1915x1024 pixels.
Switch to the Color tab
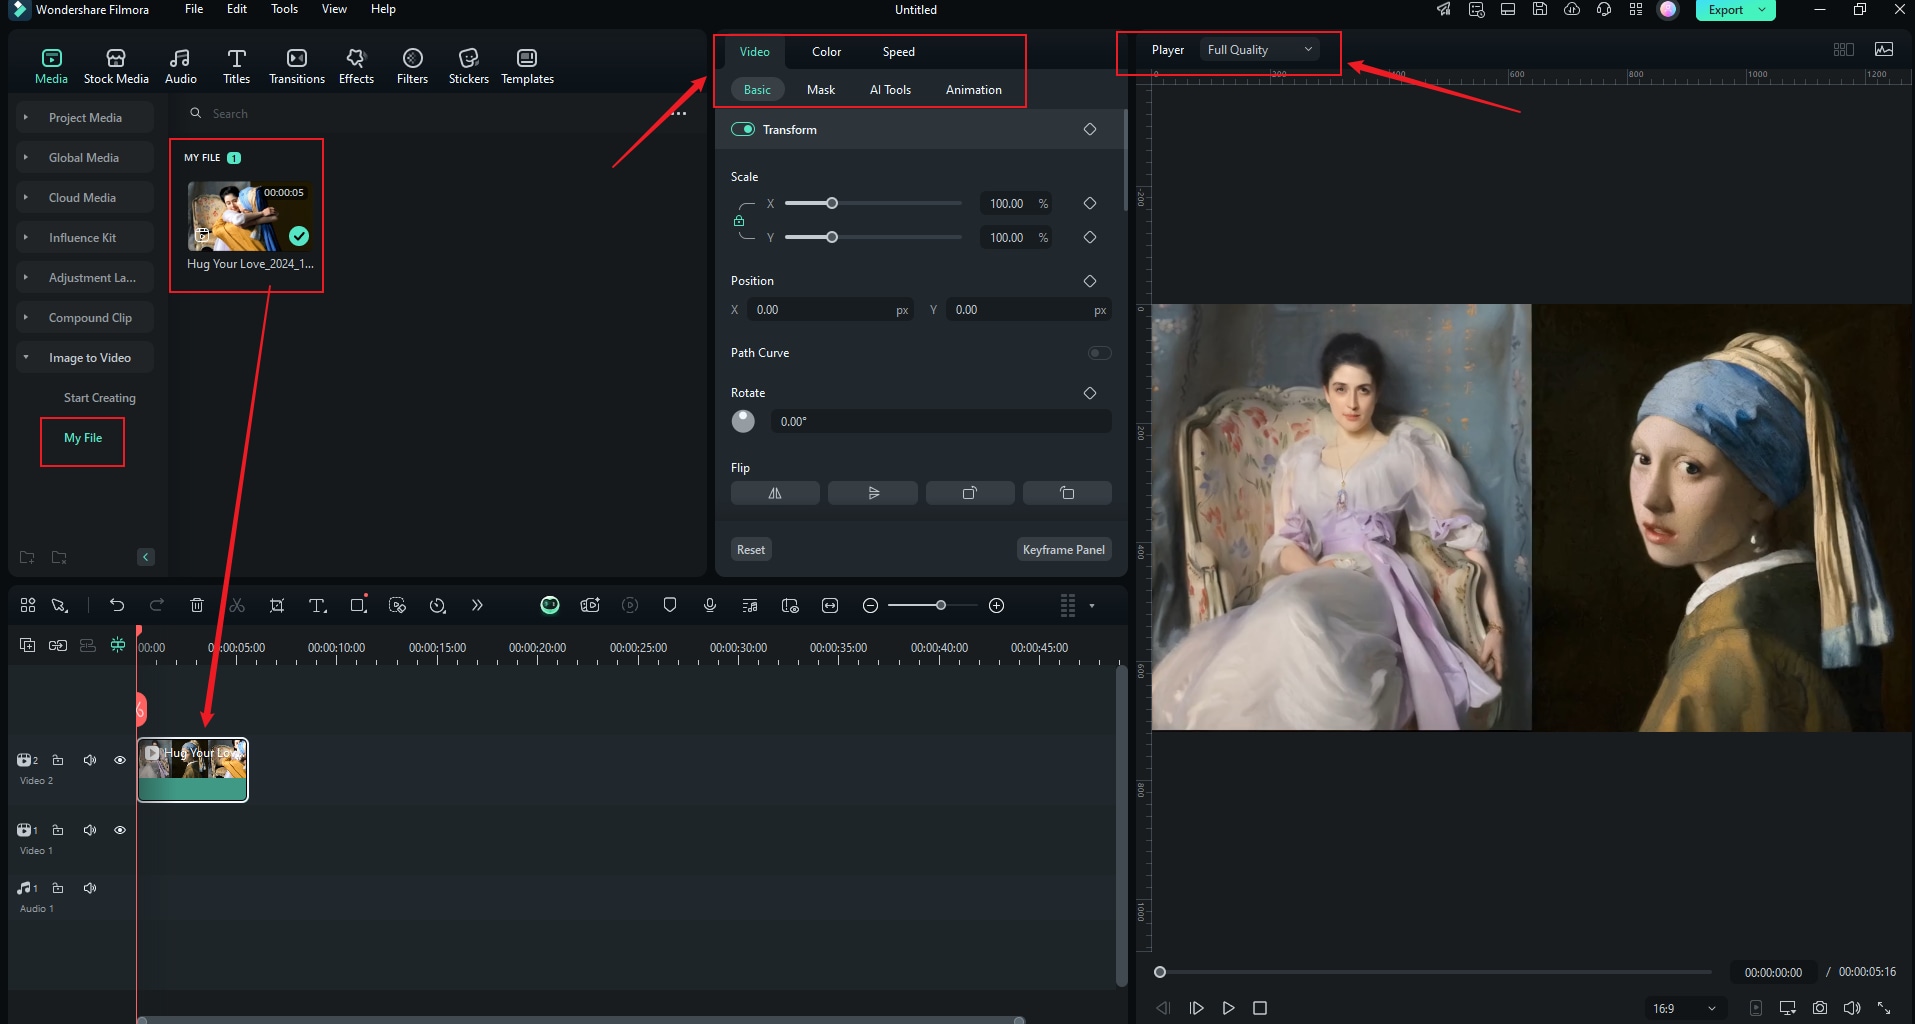click(x=826, y=52)
